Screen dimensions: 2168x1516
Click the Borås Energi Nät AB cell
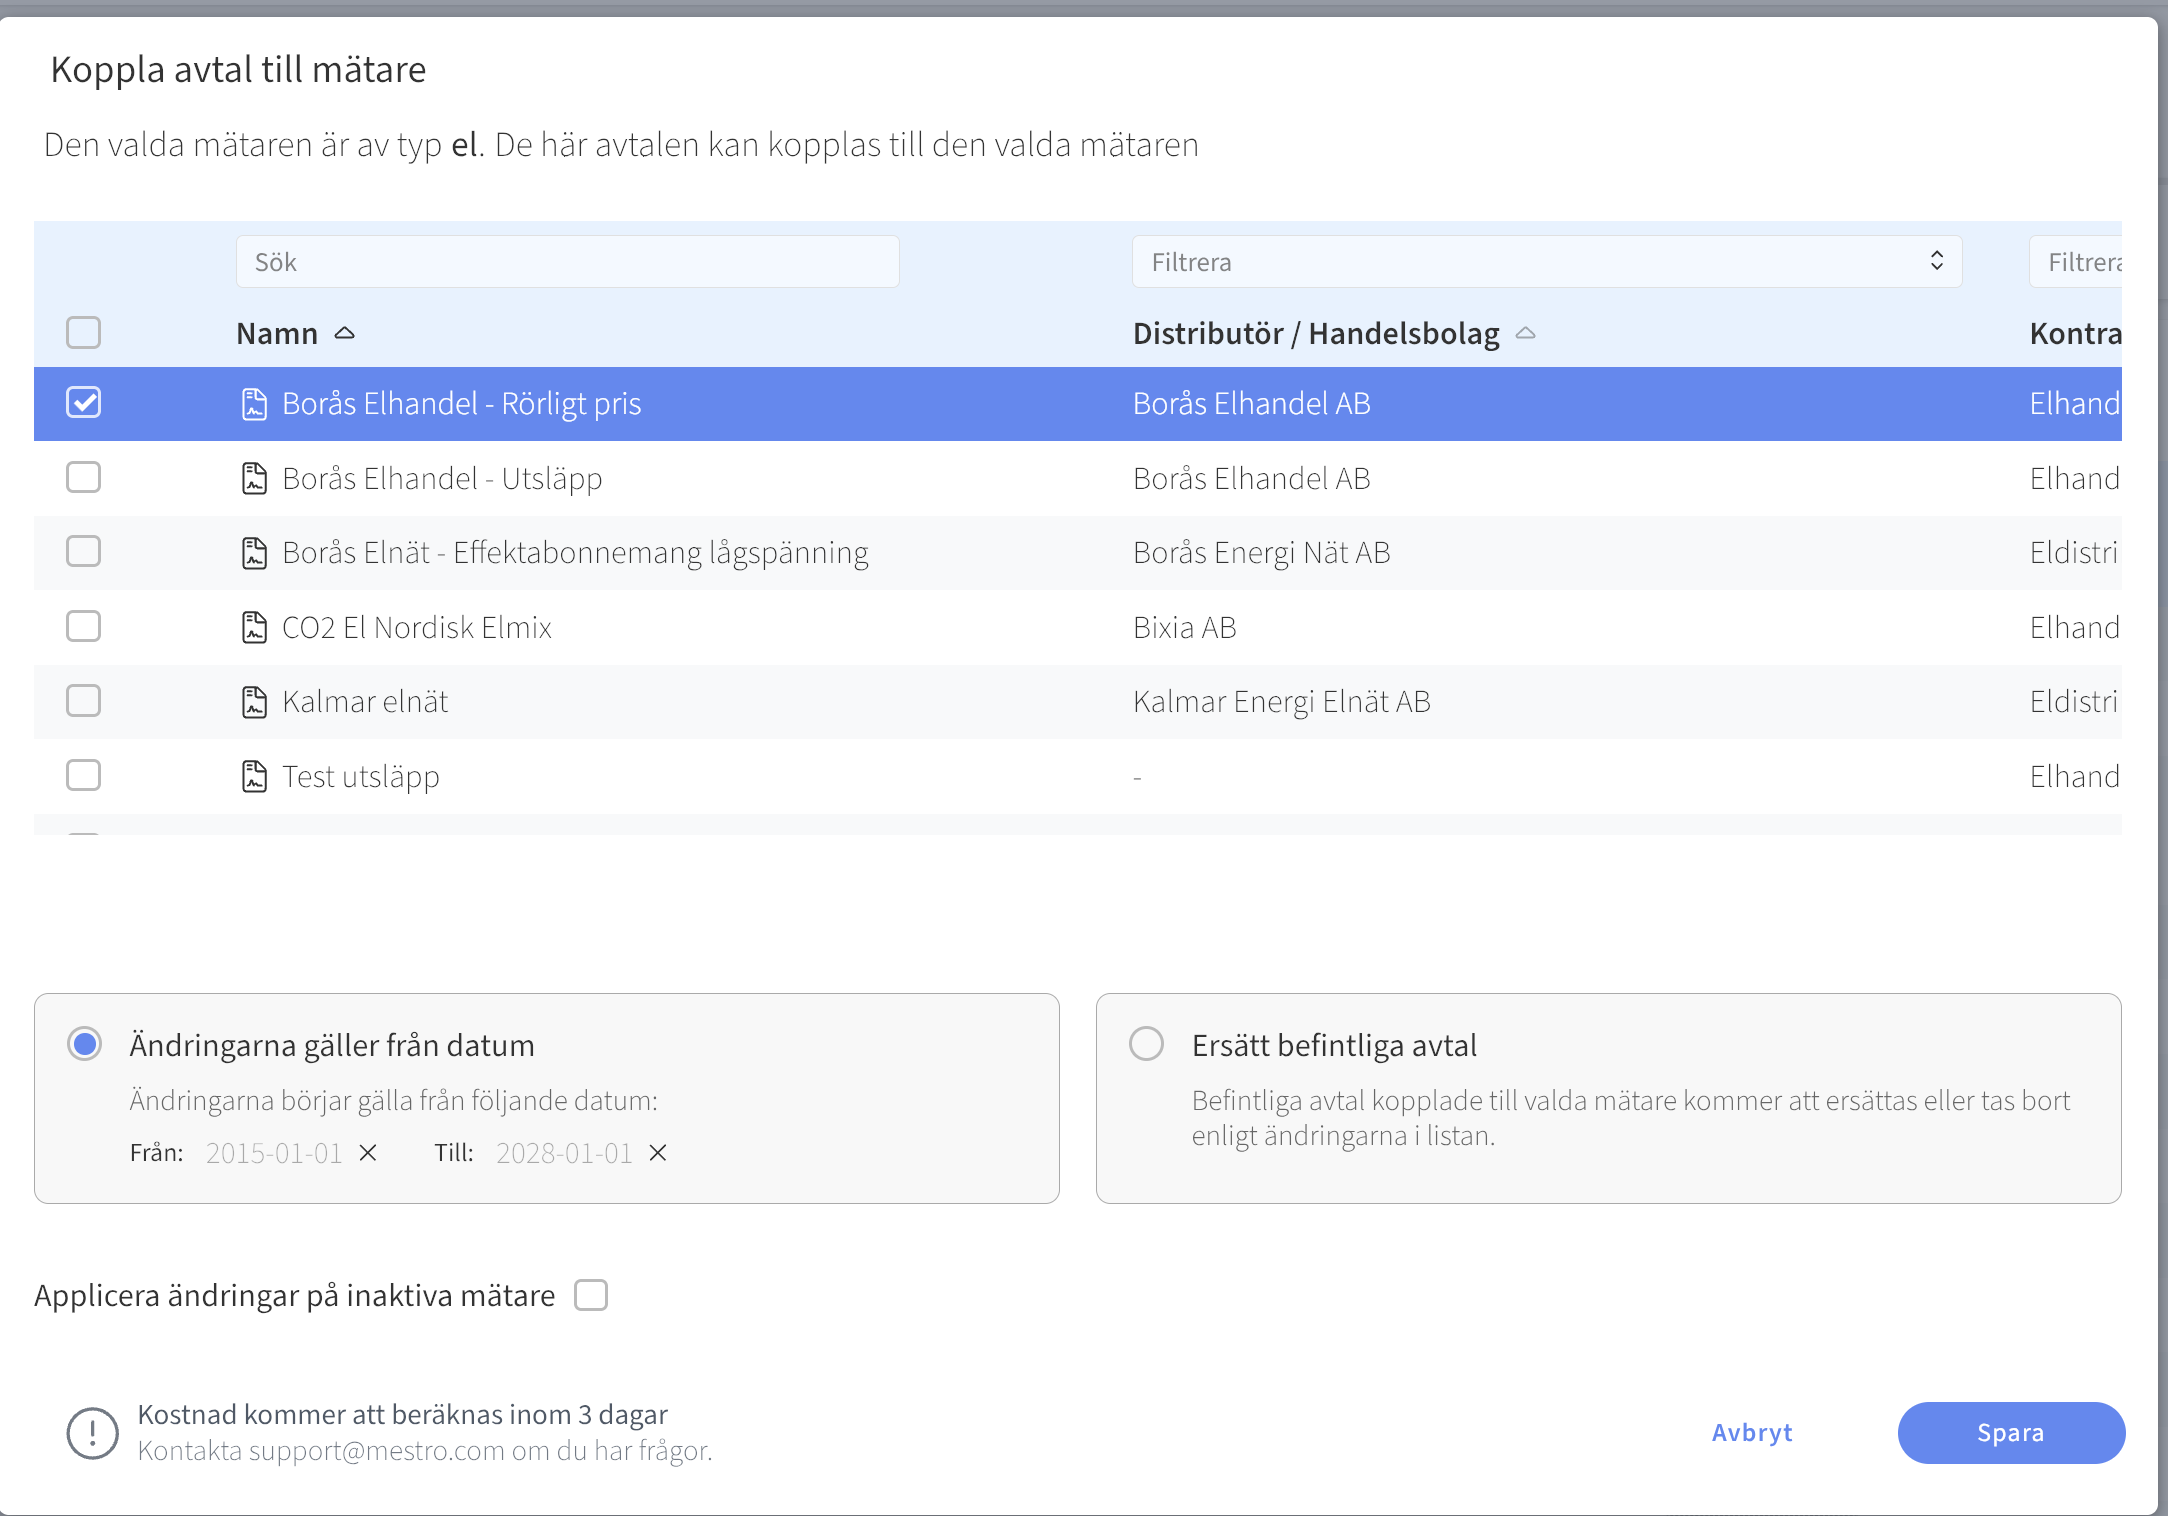(1262, 553)
